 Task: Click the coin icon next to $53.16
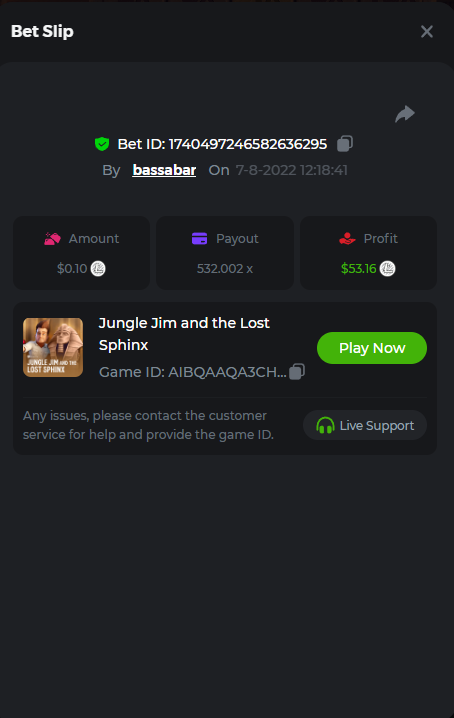(388, 268)
